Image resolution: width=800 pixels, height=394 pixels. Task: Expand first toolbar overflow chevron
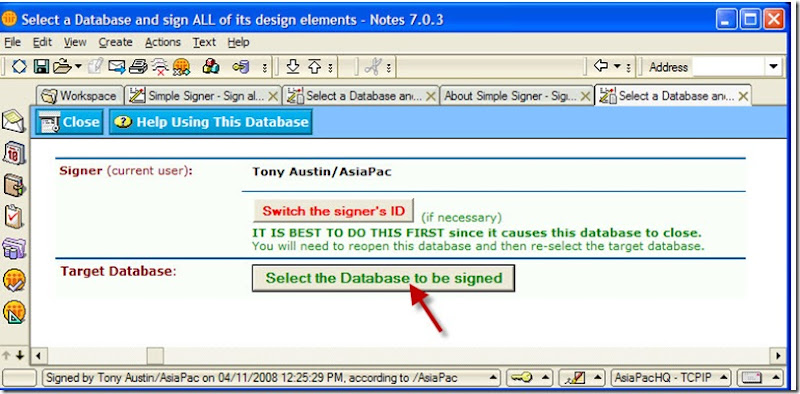[x=264, y=67]
